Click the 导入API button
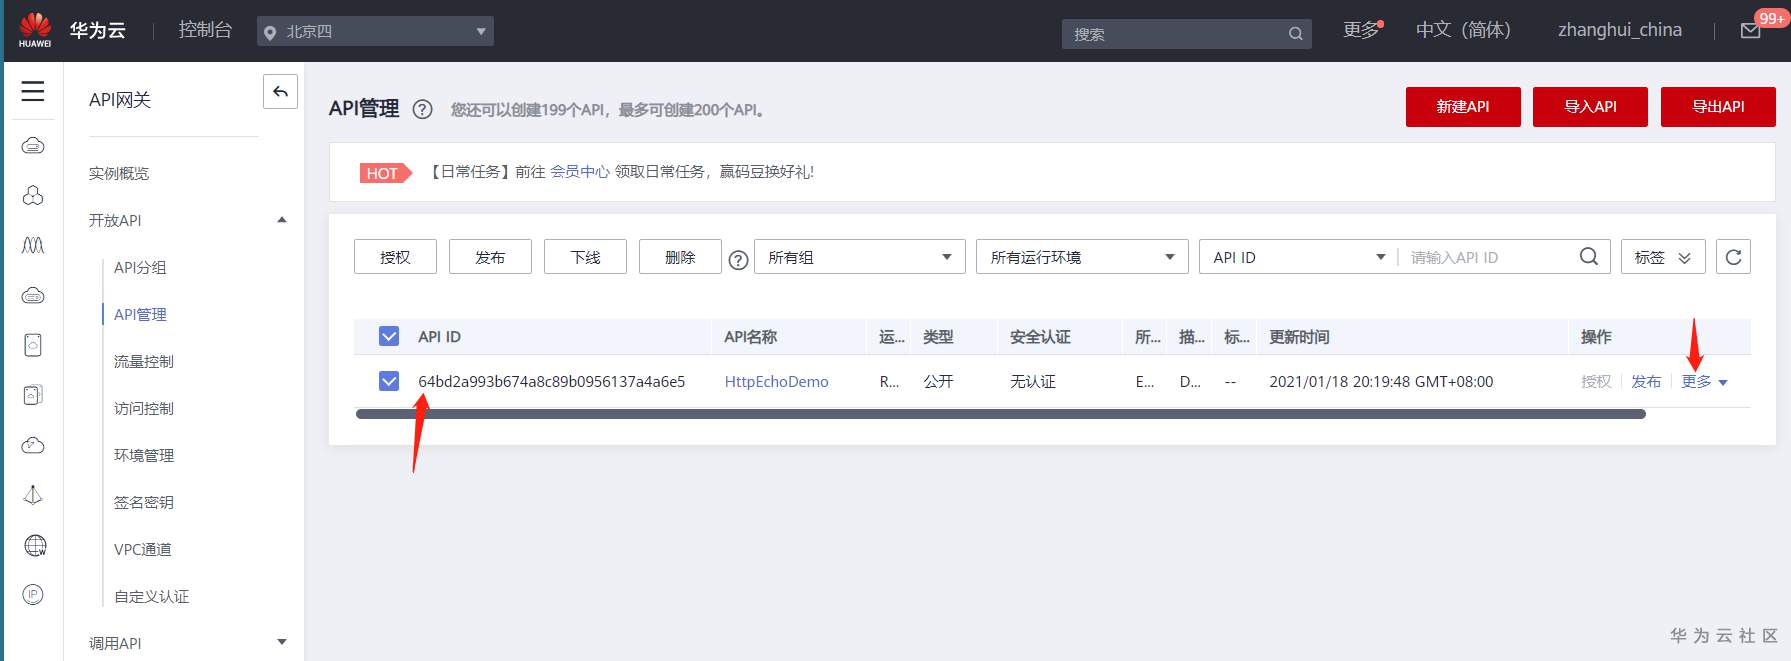Screen dimensions: 1791x661 (x=1590, y=107)
